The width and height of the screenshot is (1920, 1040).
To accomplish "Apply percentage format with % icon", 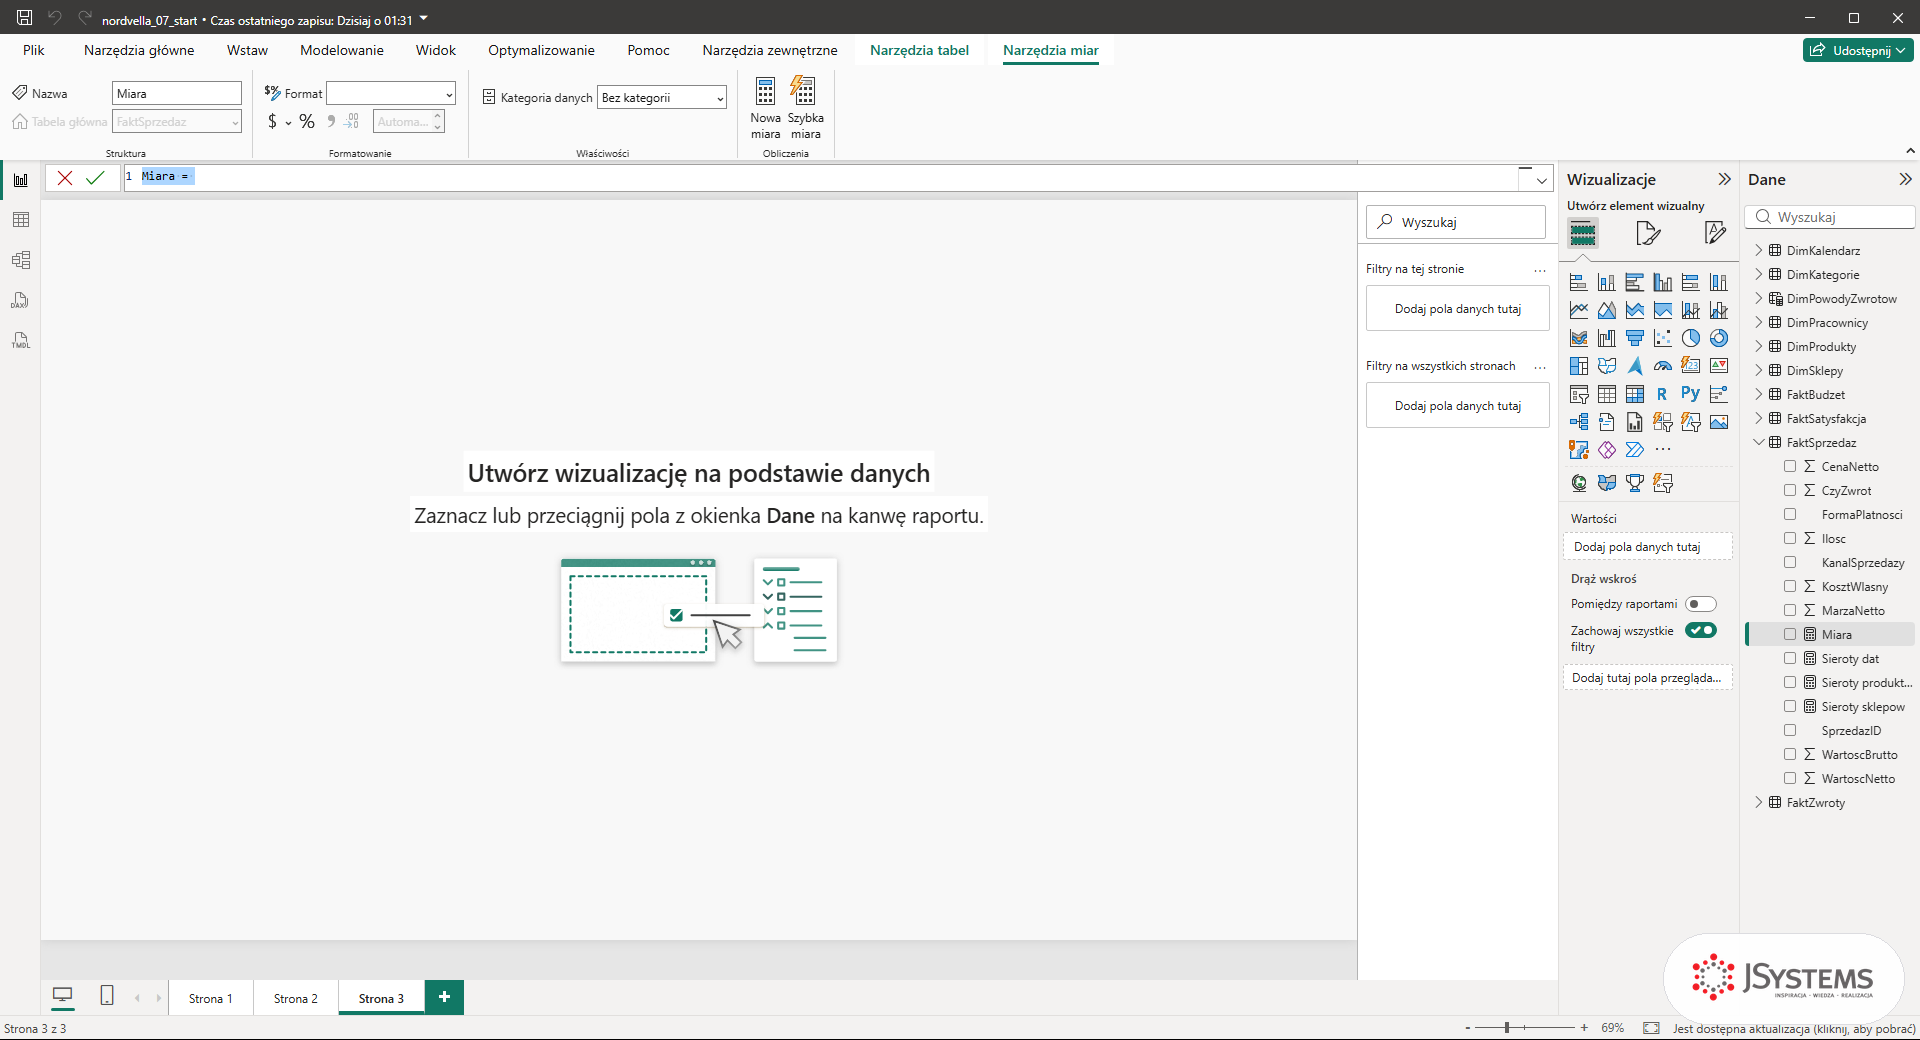I will (307, 122).
